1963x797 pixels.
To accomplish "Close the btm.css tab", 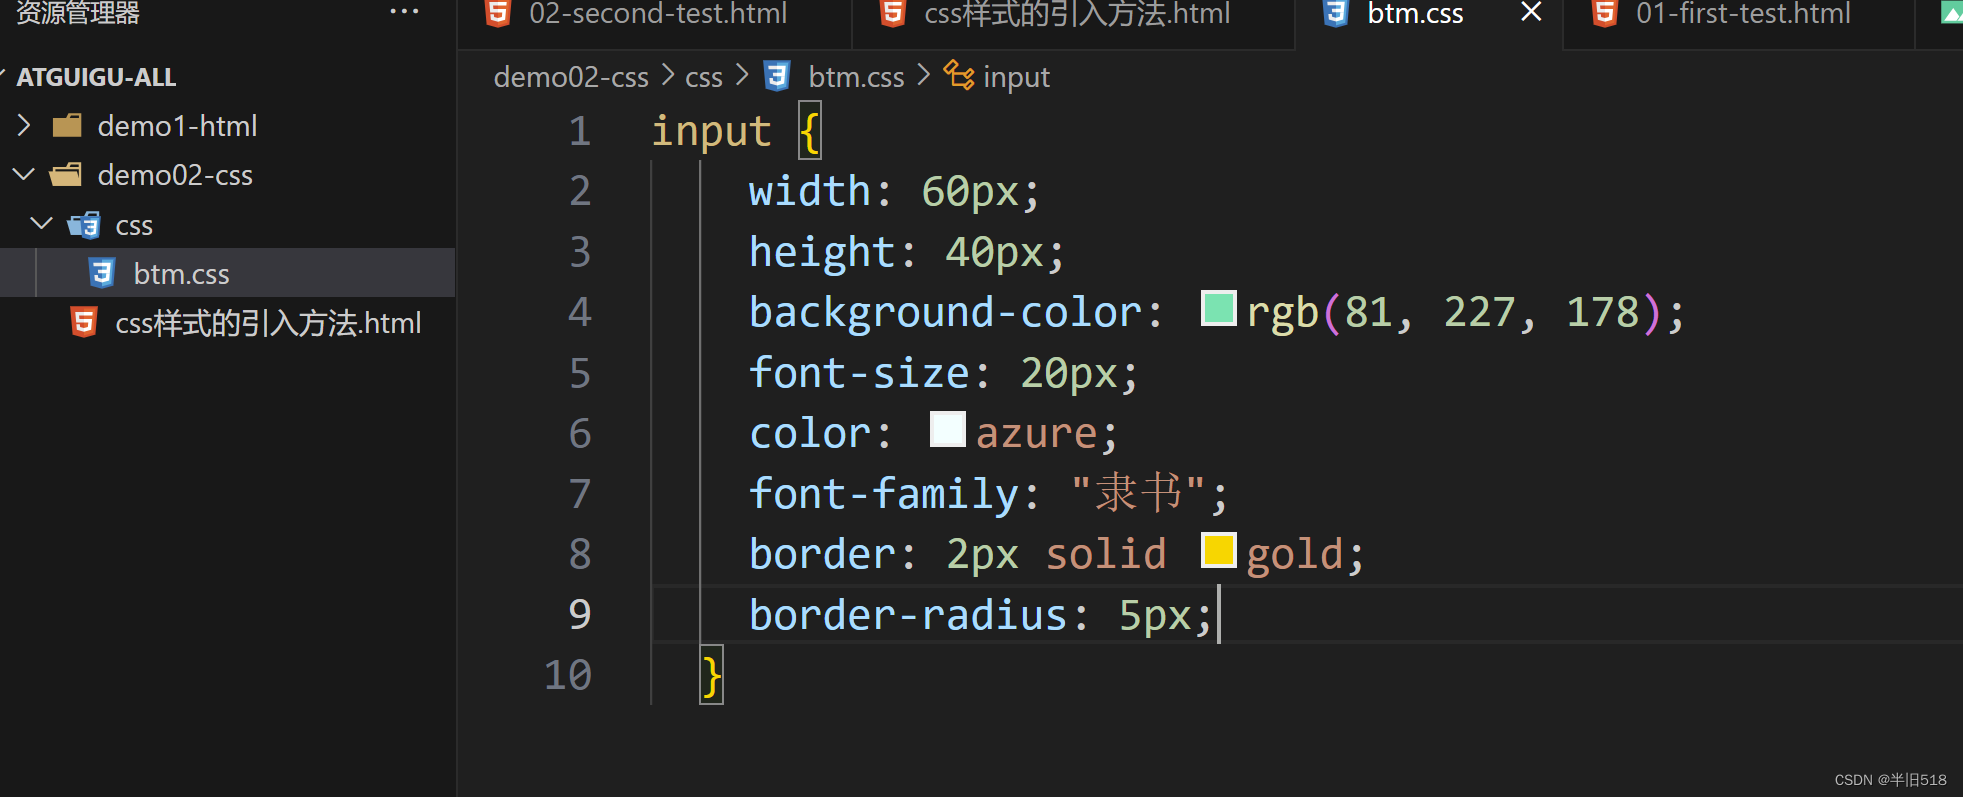I will click(1531, 12).
